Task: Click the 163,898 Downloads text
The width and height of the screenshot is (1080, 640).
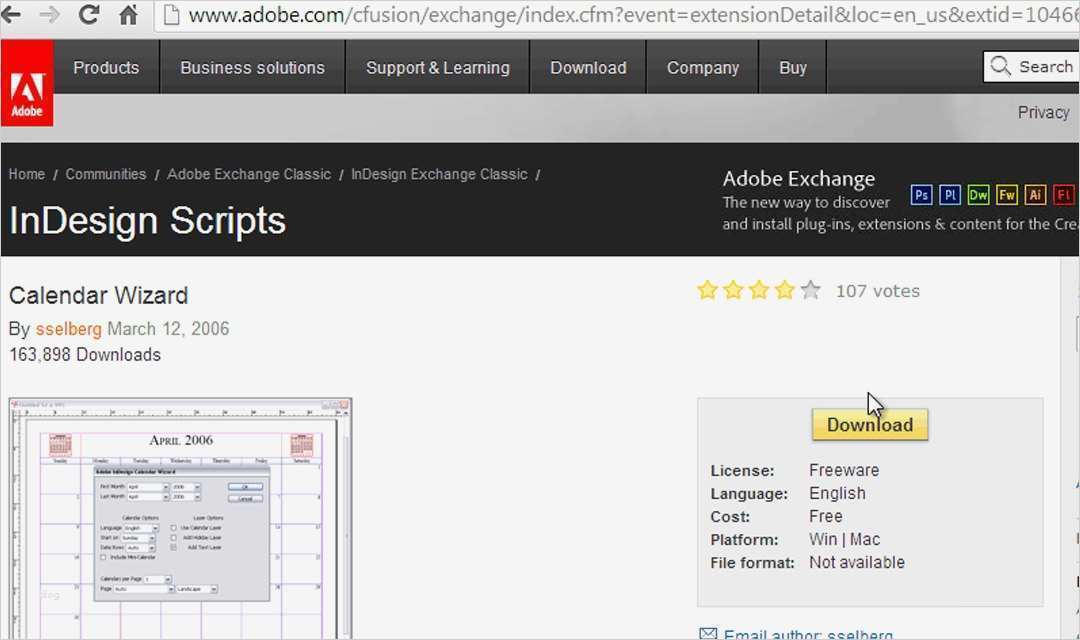Action: (x=85, y=355)
